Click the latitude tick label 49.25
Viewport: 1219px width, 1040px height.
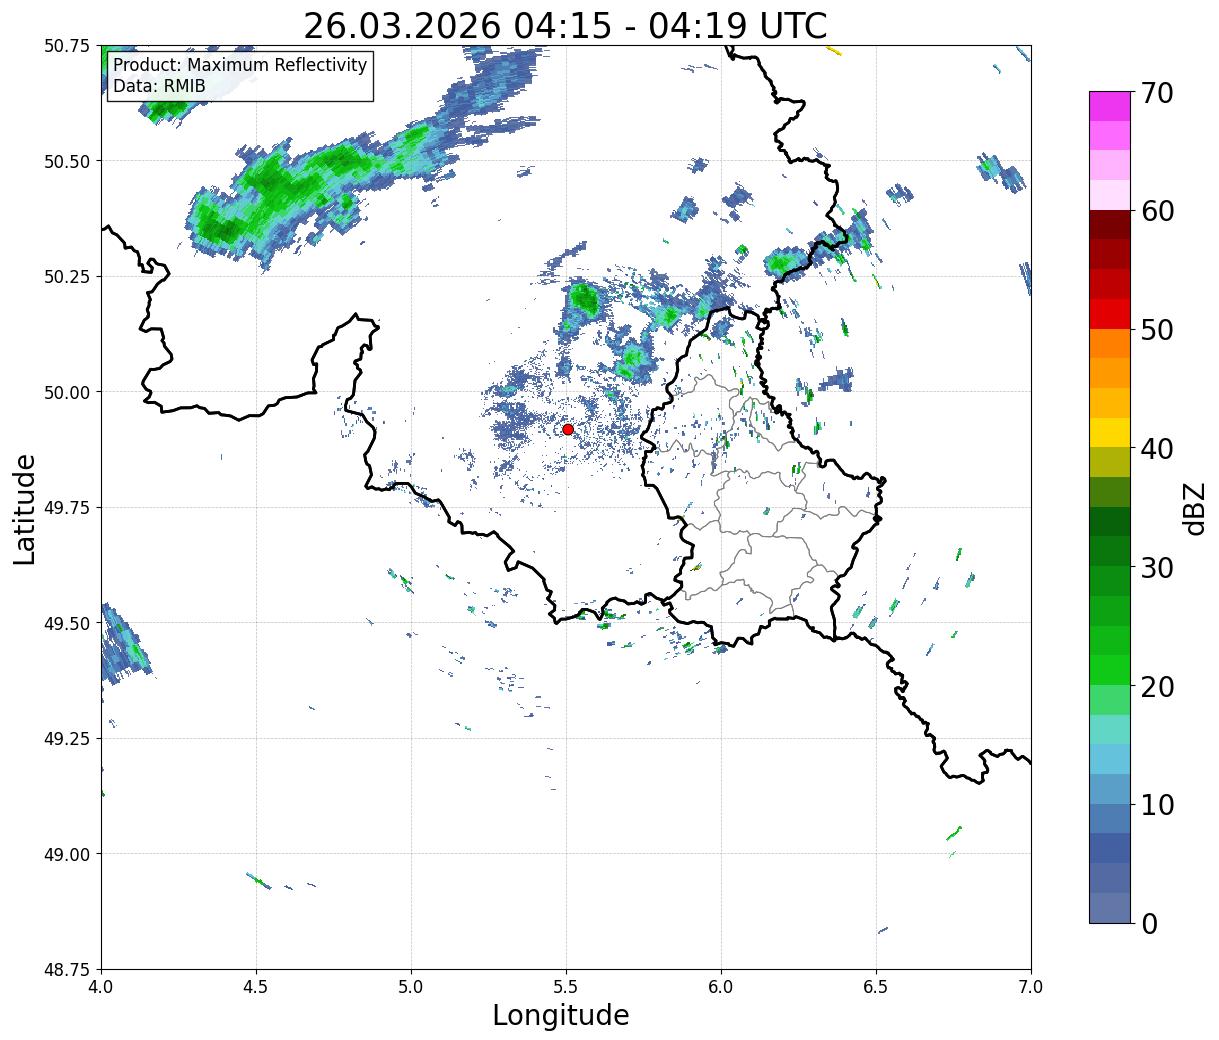click(x=67, y=739)
